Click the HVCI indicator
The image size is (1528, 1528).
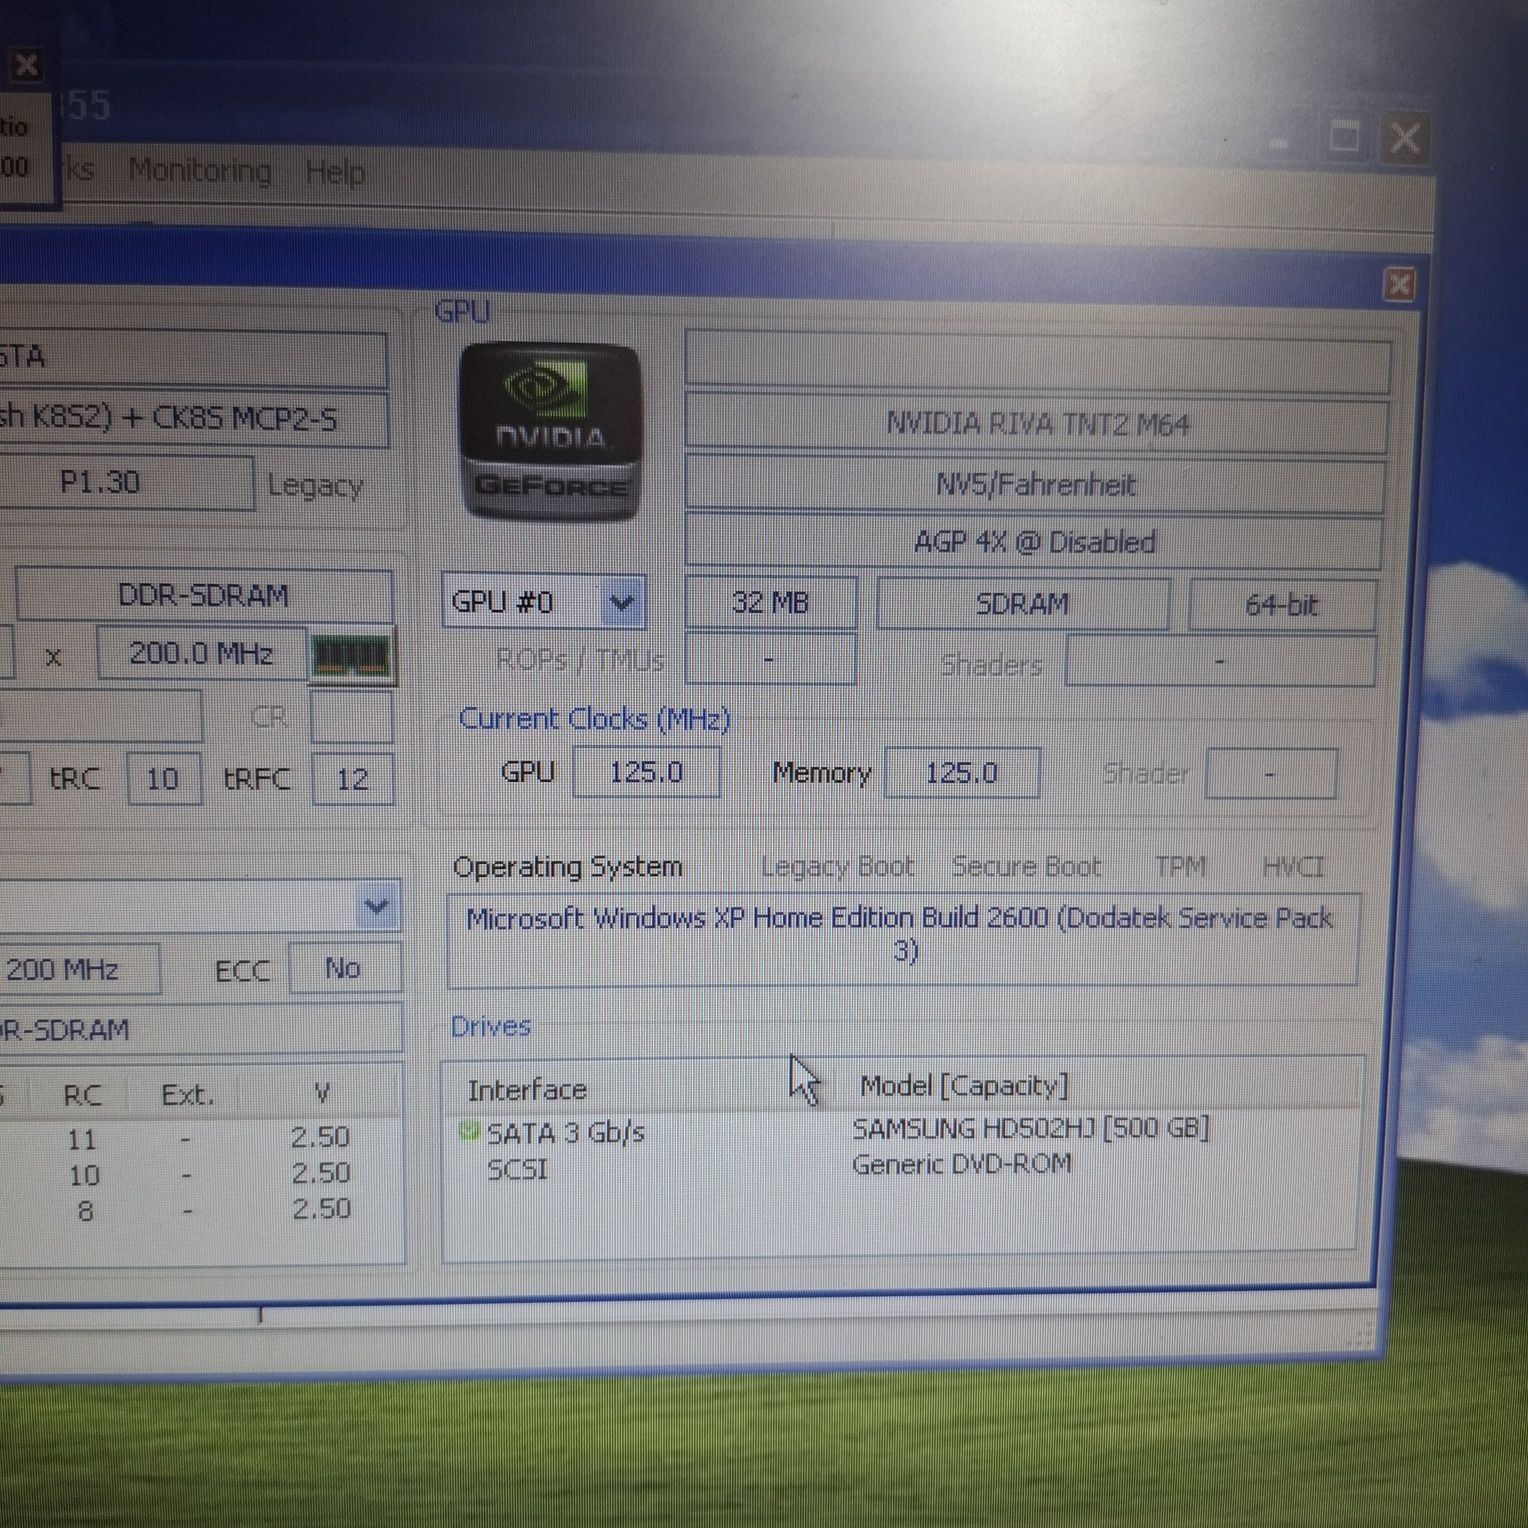pos(1293,867)
